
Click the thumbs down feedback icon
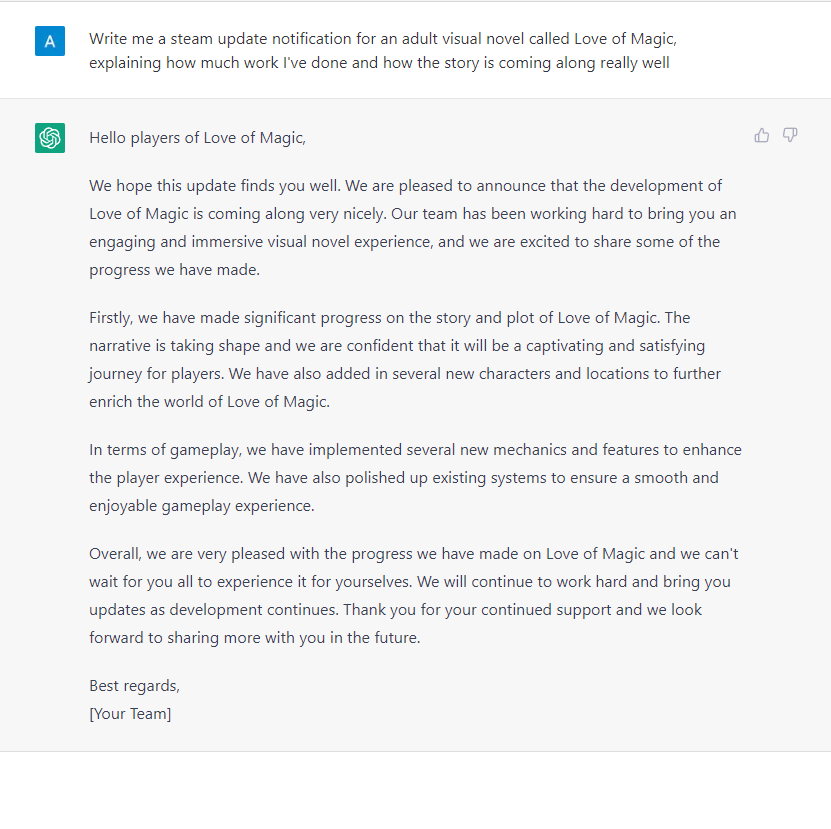point(790,136)
